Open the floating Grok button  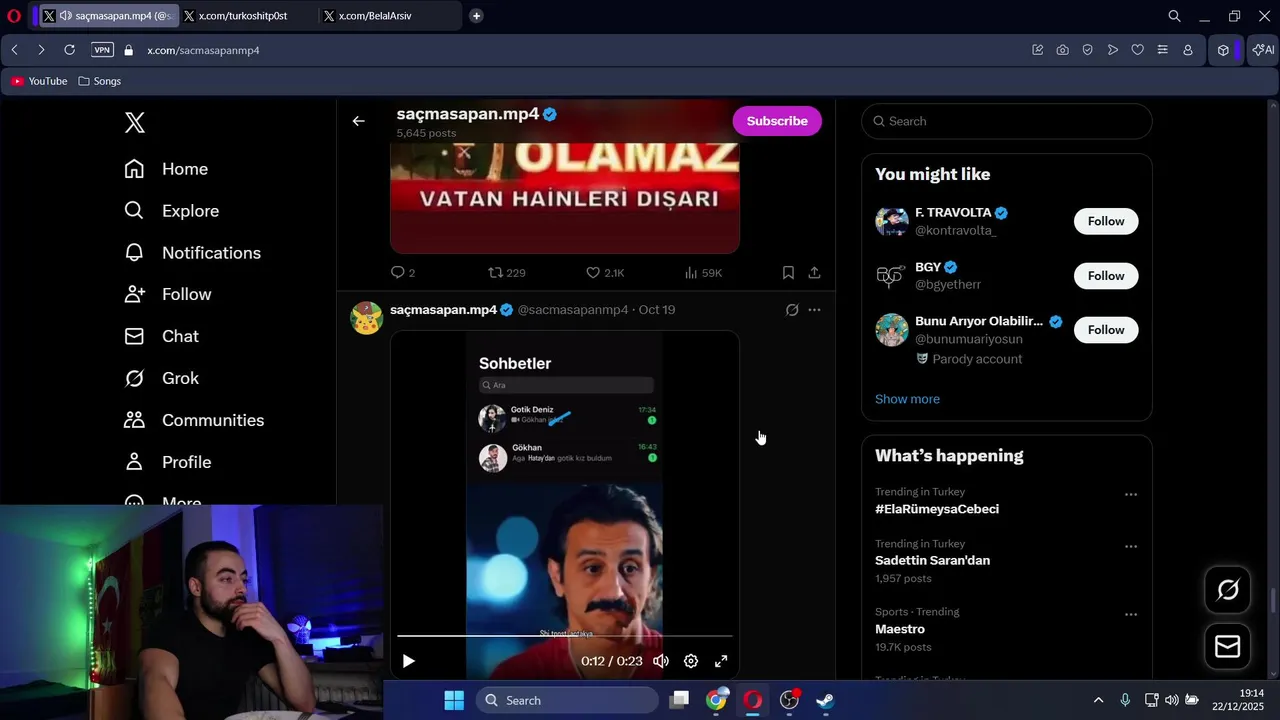[x=1228, y=590]
